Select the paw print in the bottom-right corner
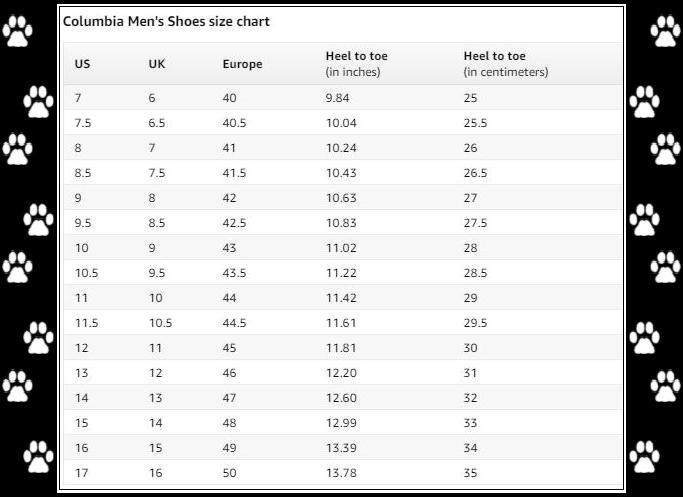683x497 pixels. tap(645, 456)
